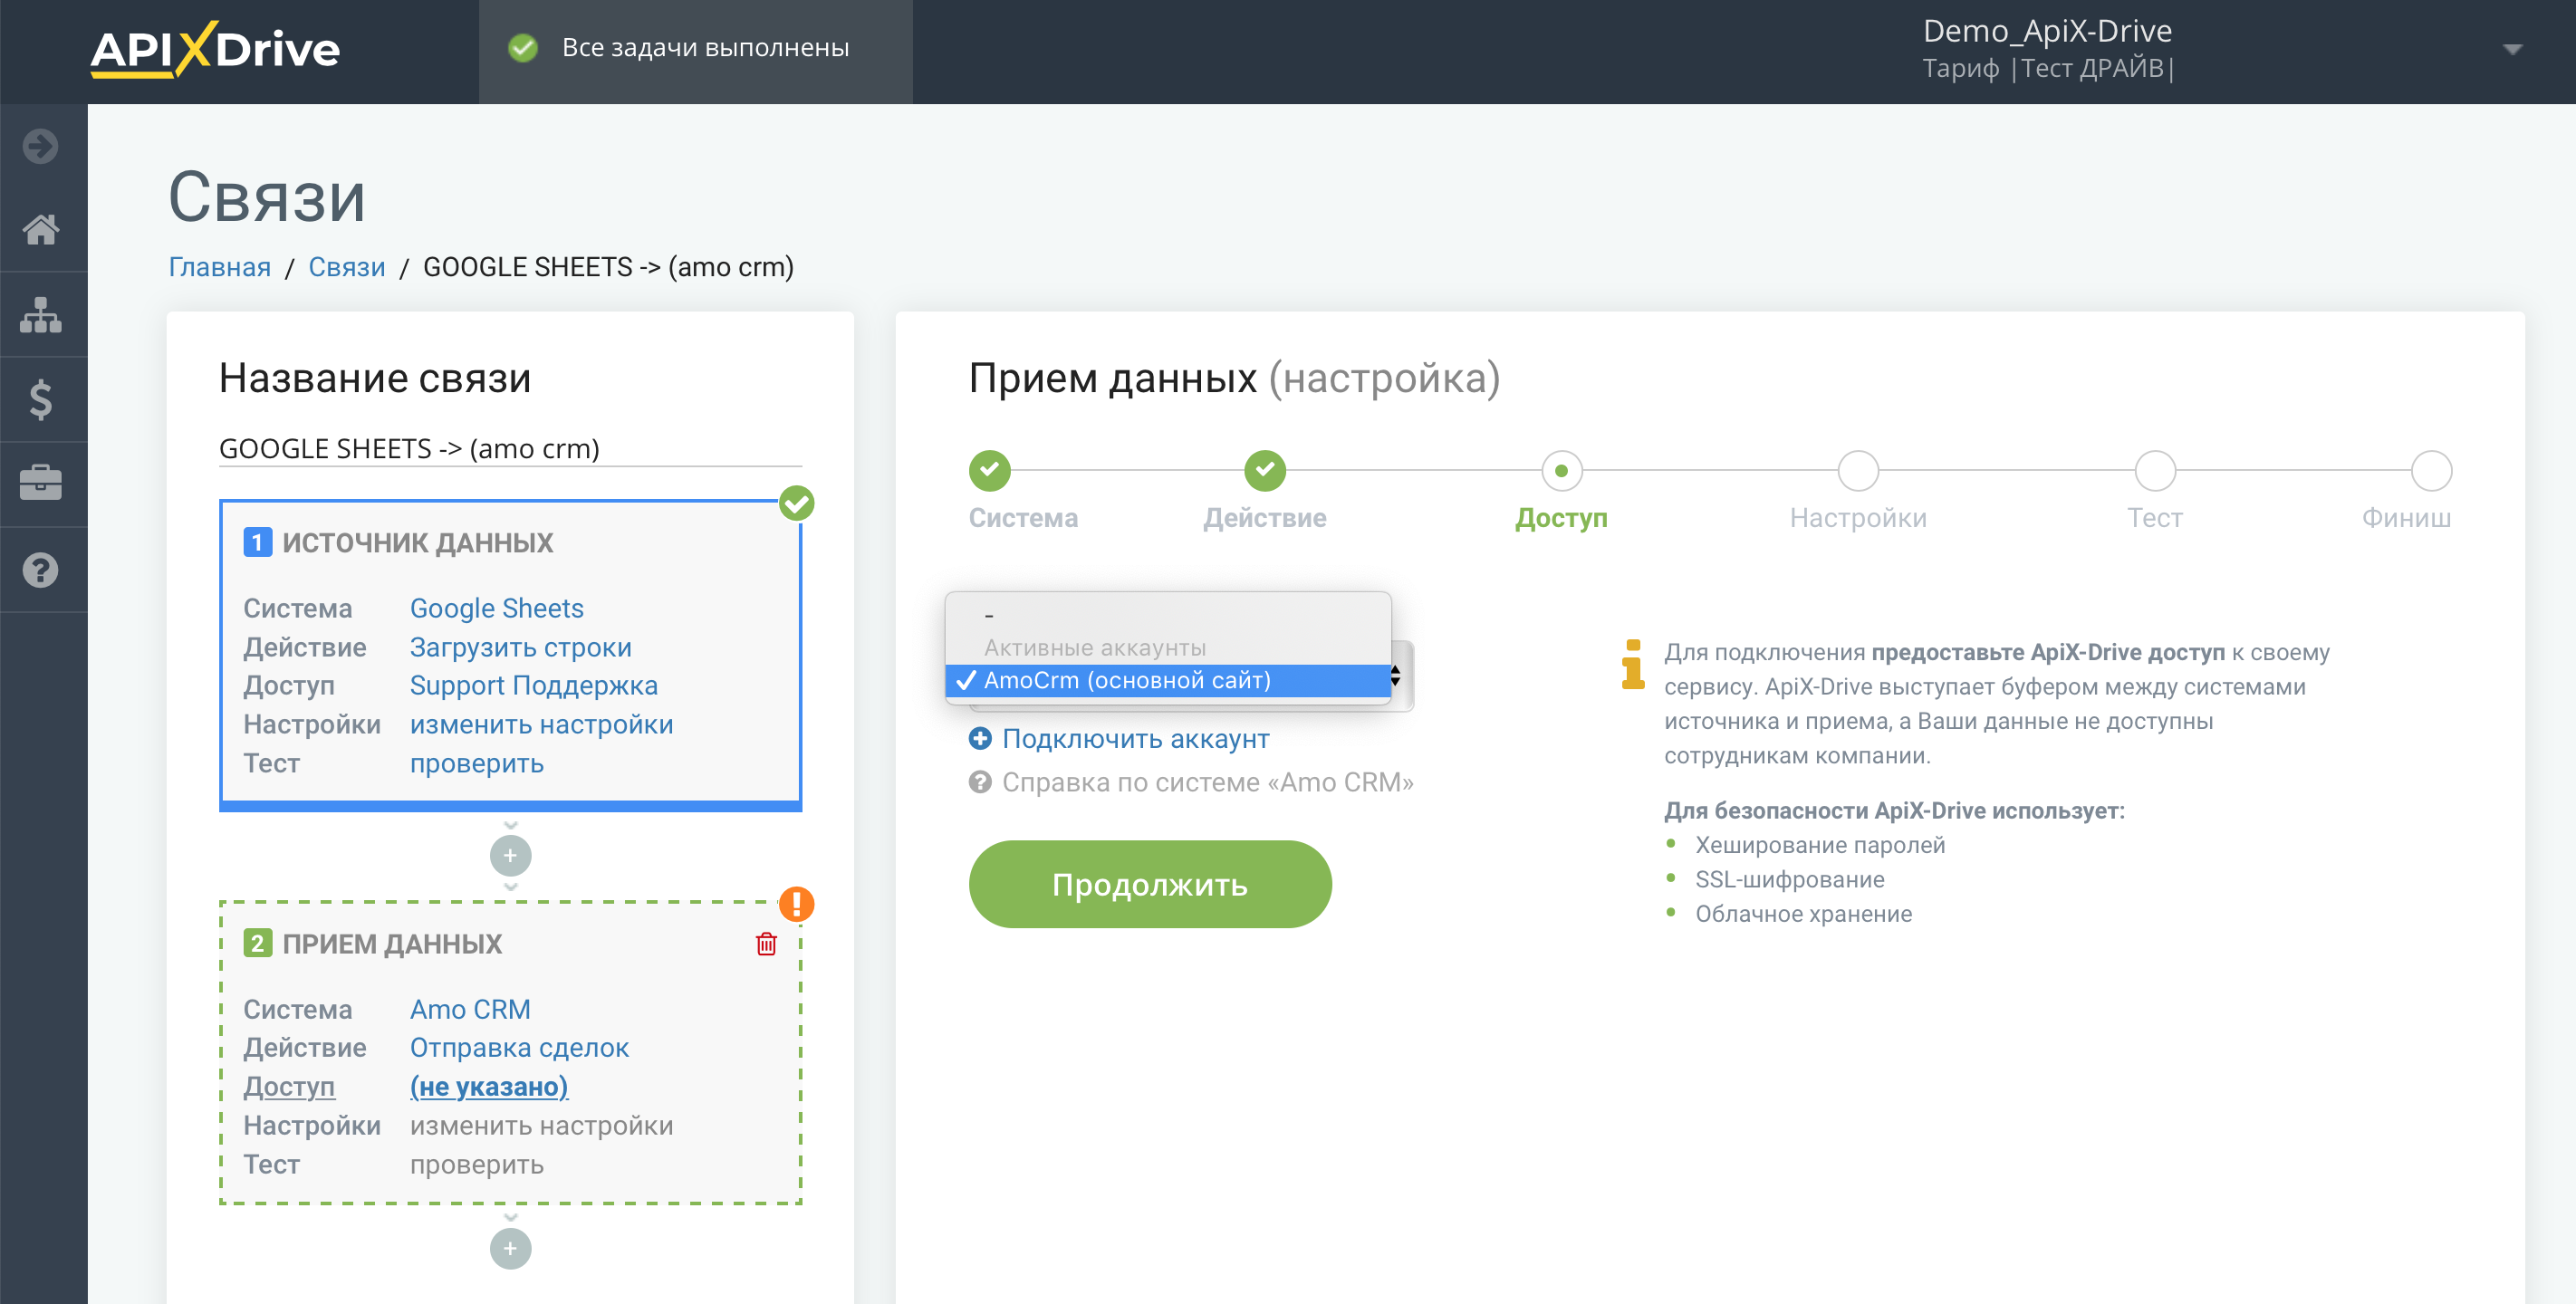The width and height of the screenshot is (2576, 1304).
Task: Go to Система step
Action: pyautogui.click(x=1023, y=518)
